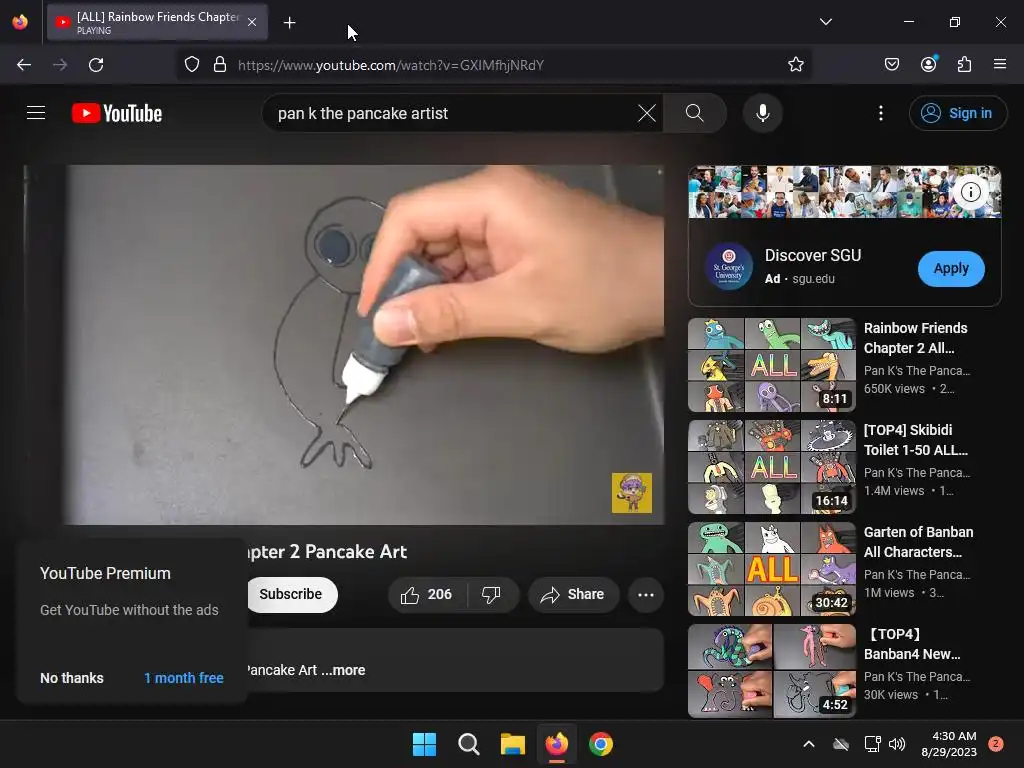
Task: Accept 1 month free Premium offer
Action: 184,678
